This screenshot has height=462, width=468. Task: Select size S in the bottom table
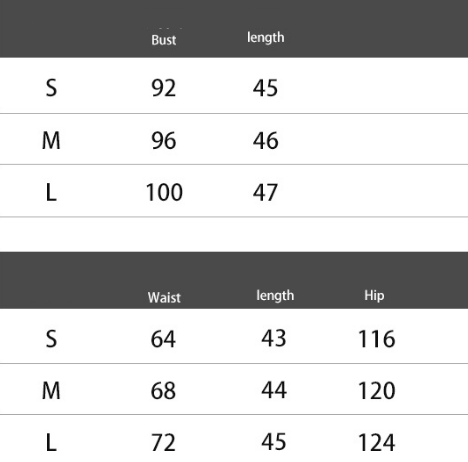pos(51,339)
